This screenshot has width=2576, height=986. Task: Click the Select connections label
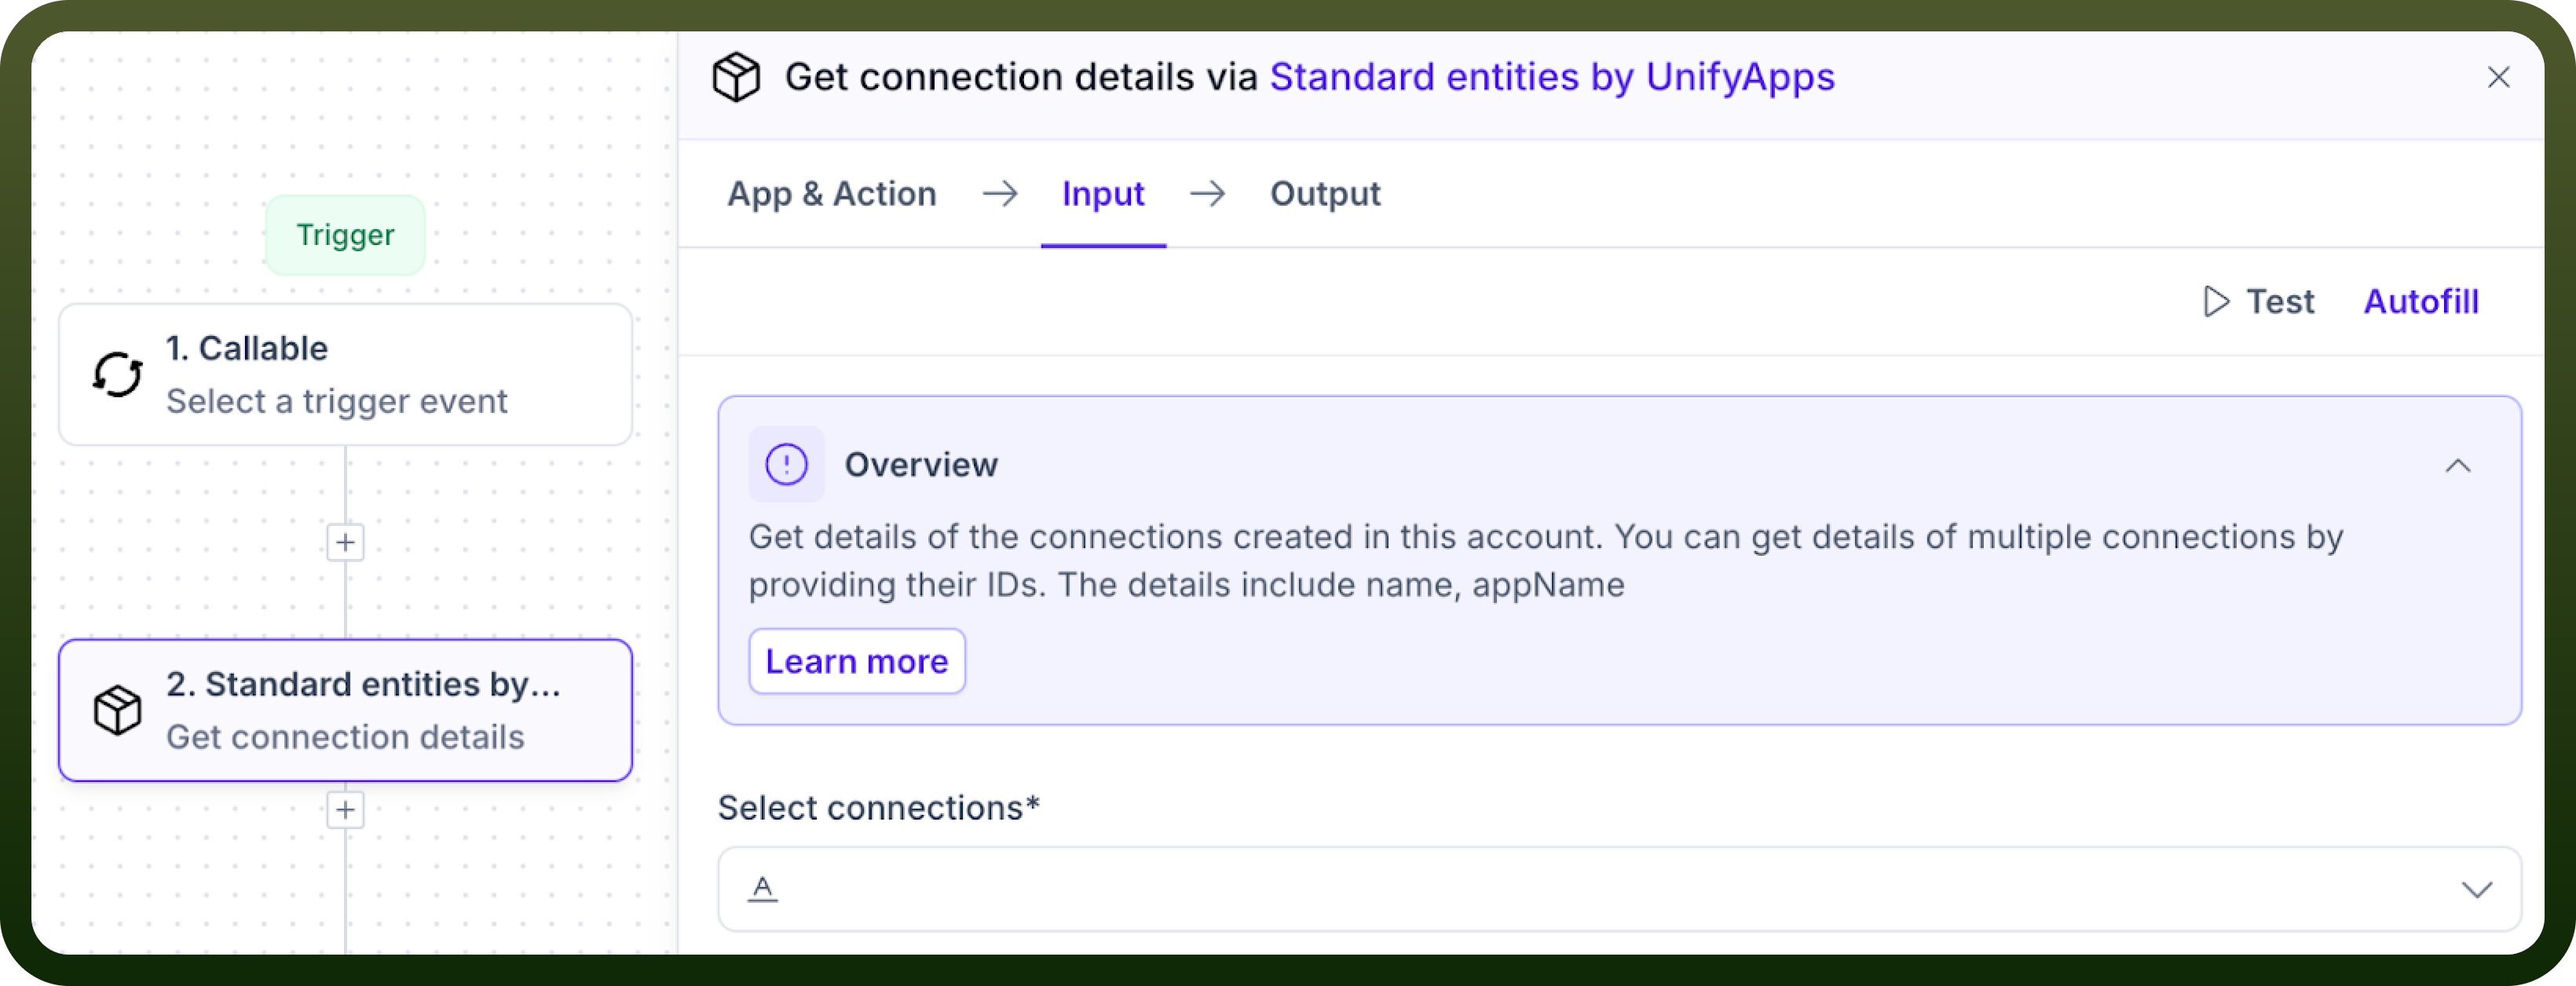(879, 807)
